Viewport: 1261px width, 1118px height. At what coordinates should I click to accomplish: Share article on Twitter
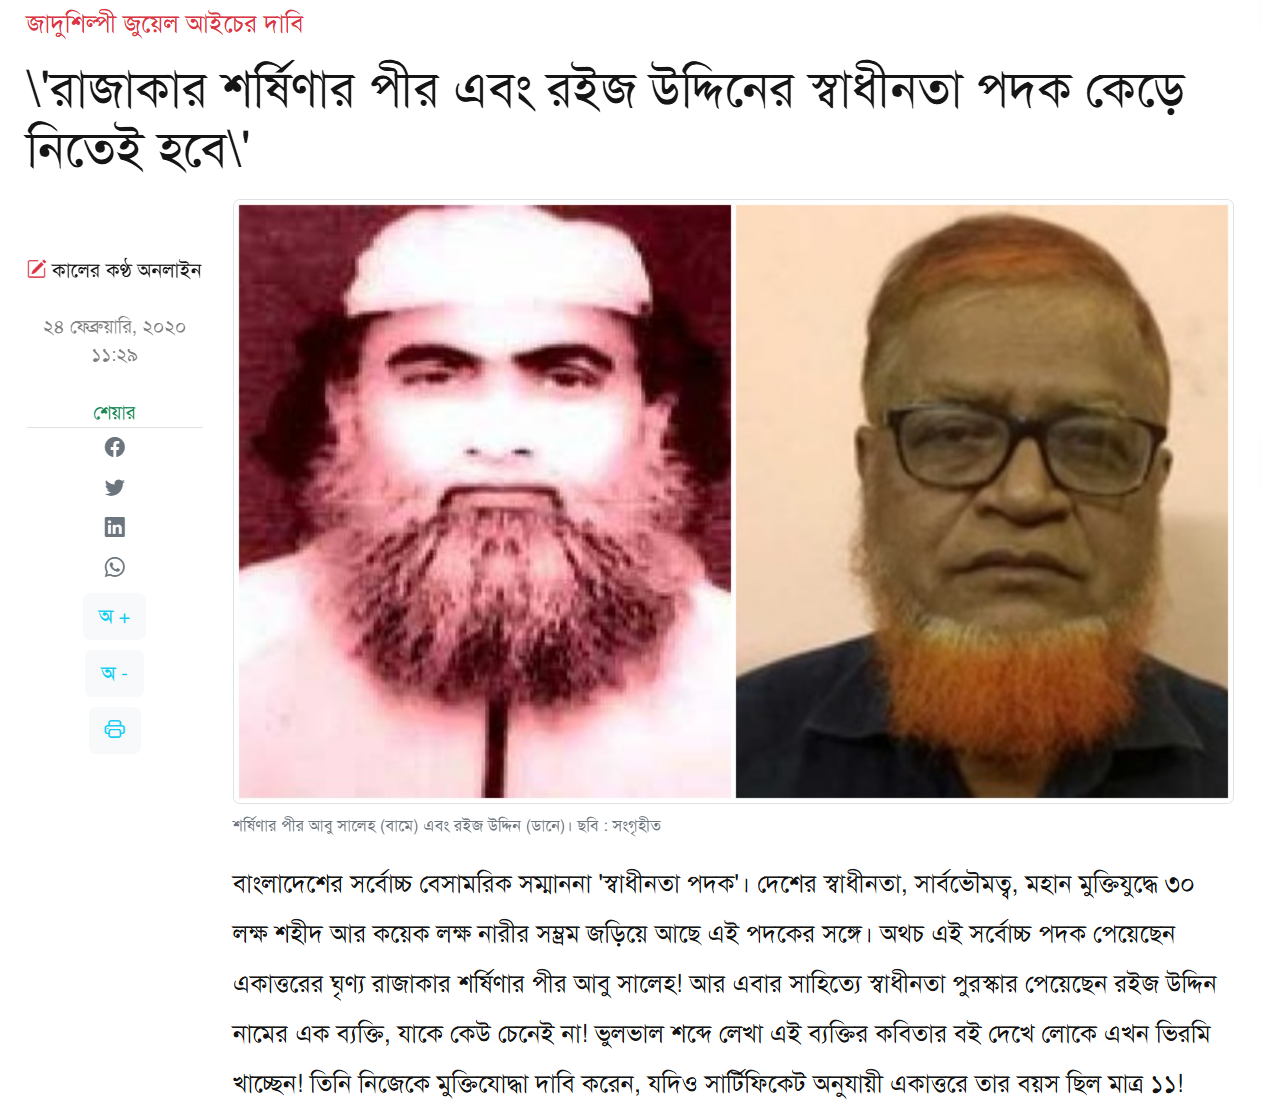(115, 487)
